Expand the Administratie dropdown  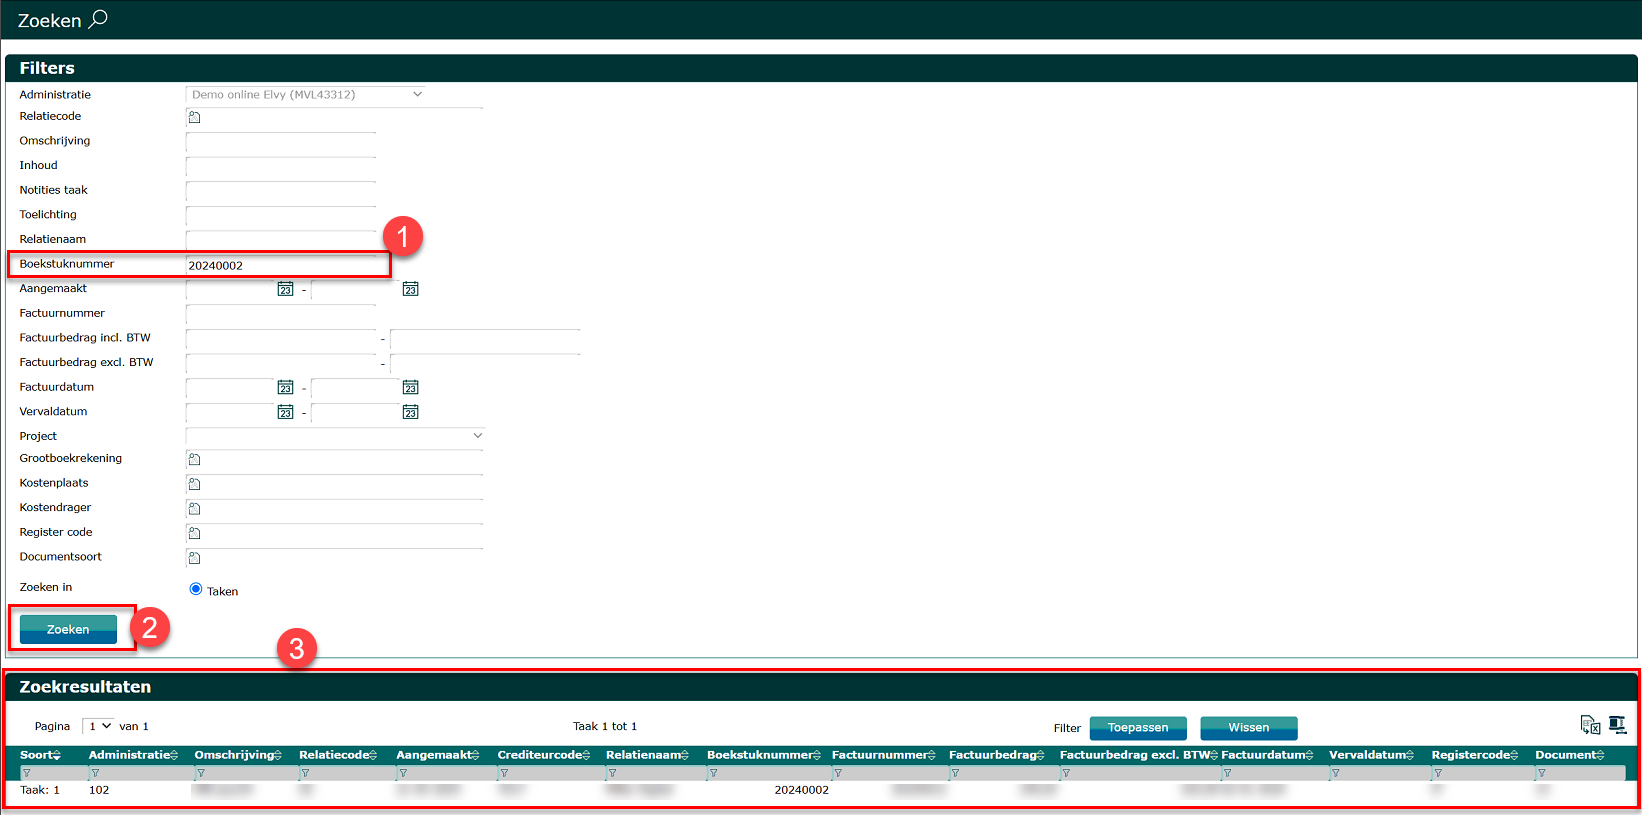(417, 94)
